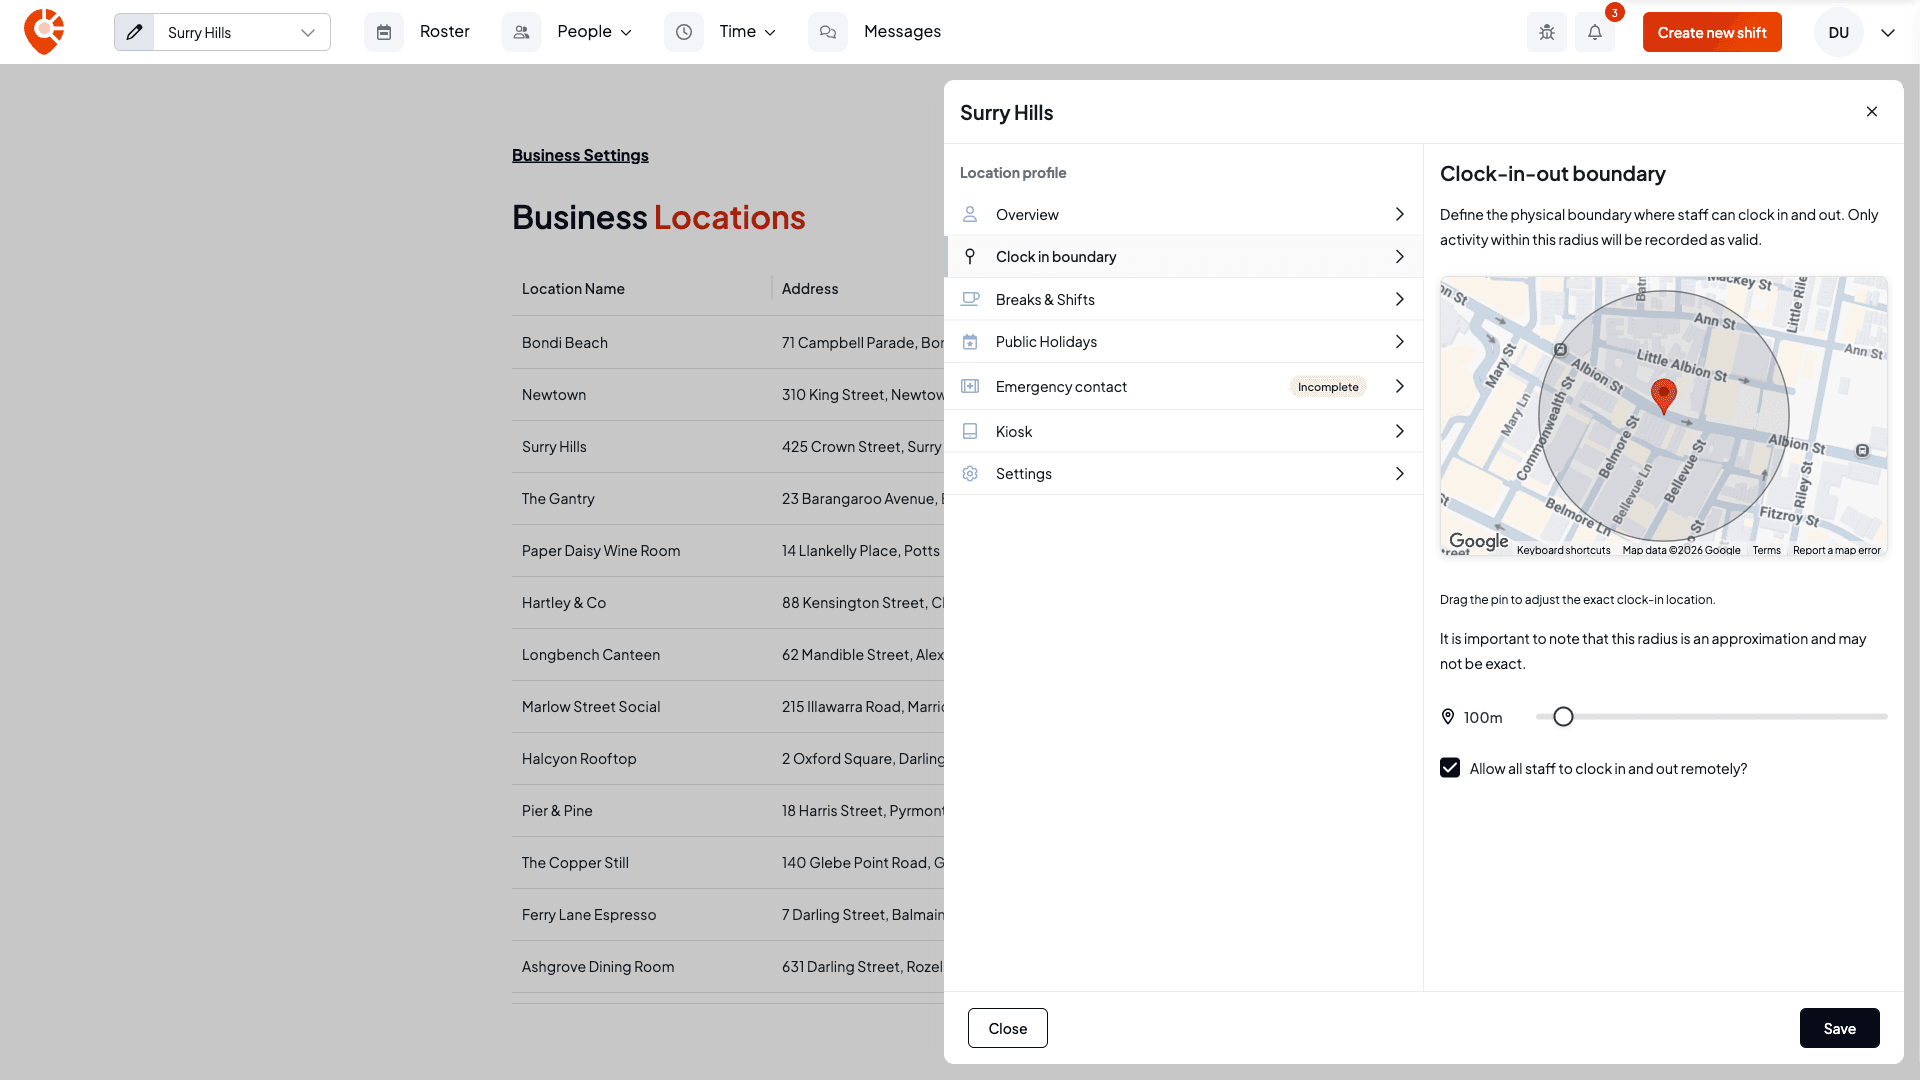Click the Time clock icon
This screenshot has width=1920, height=1080.
(684, 32)
